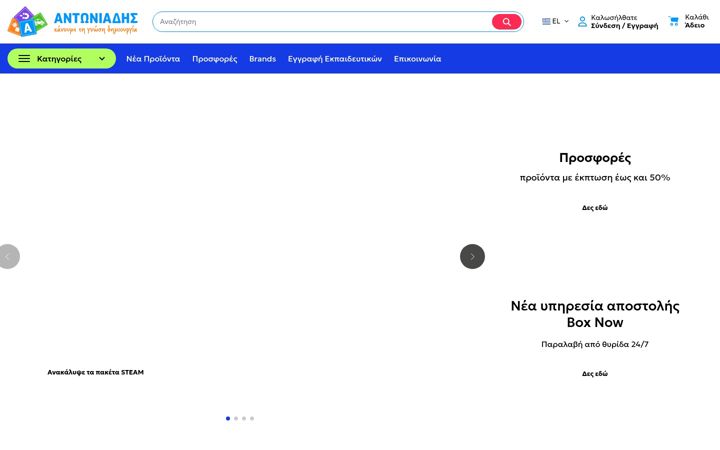The width and height of the screenshot is (720, 450).
Task: Go to Νέα Προϊόντα page
Action: 153,59
